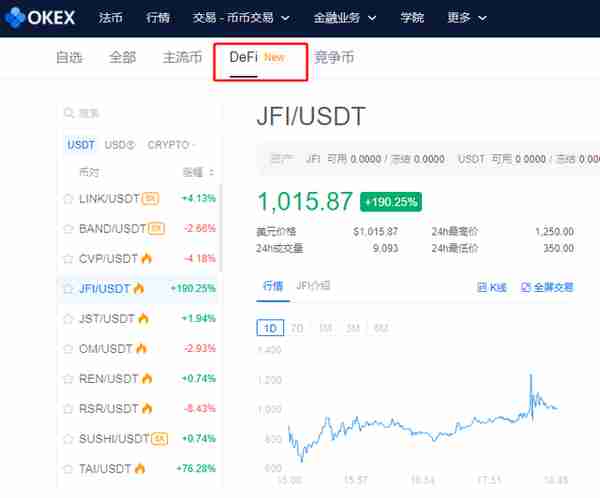The image size is (600, 498).
Task: Click the search magnifier icon
Action: tap(68, 113)
